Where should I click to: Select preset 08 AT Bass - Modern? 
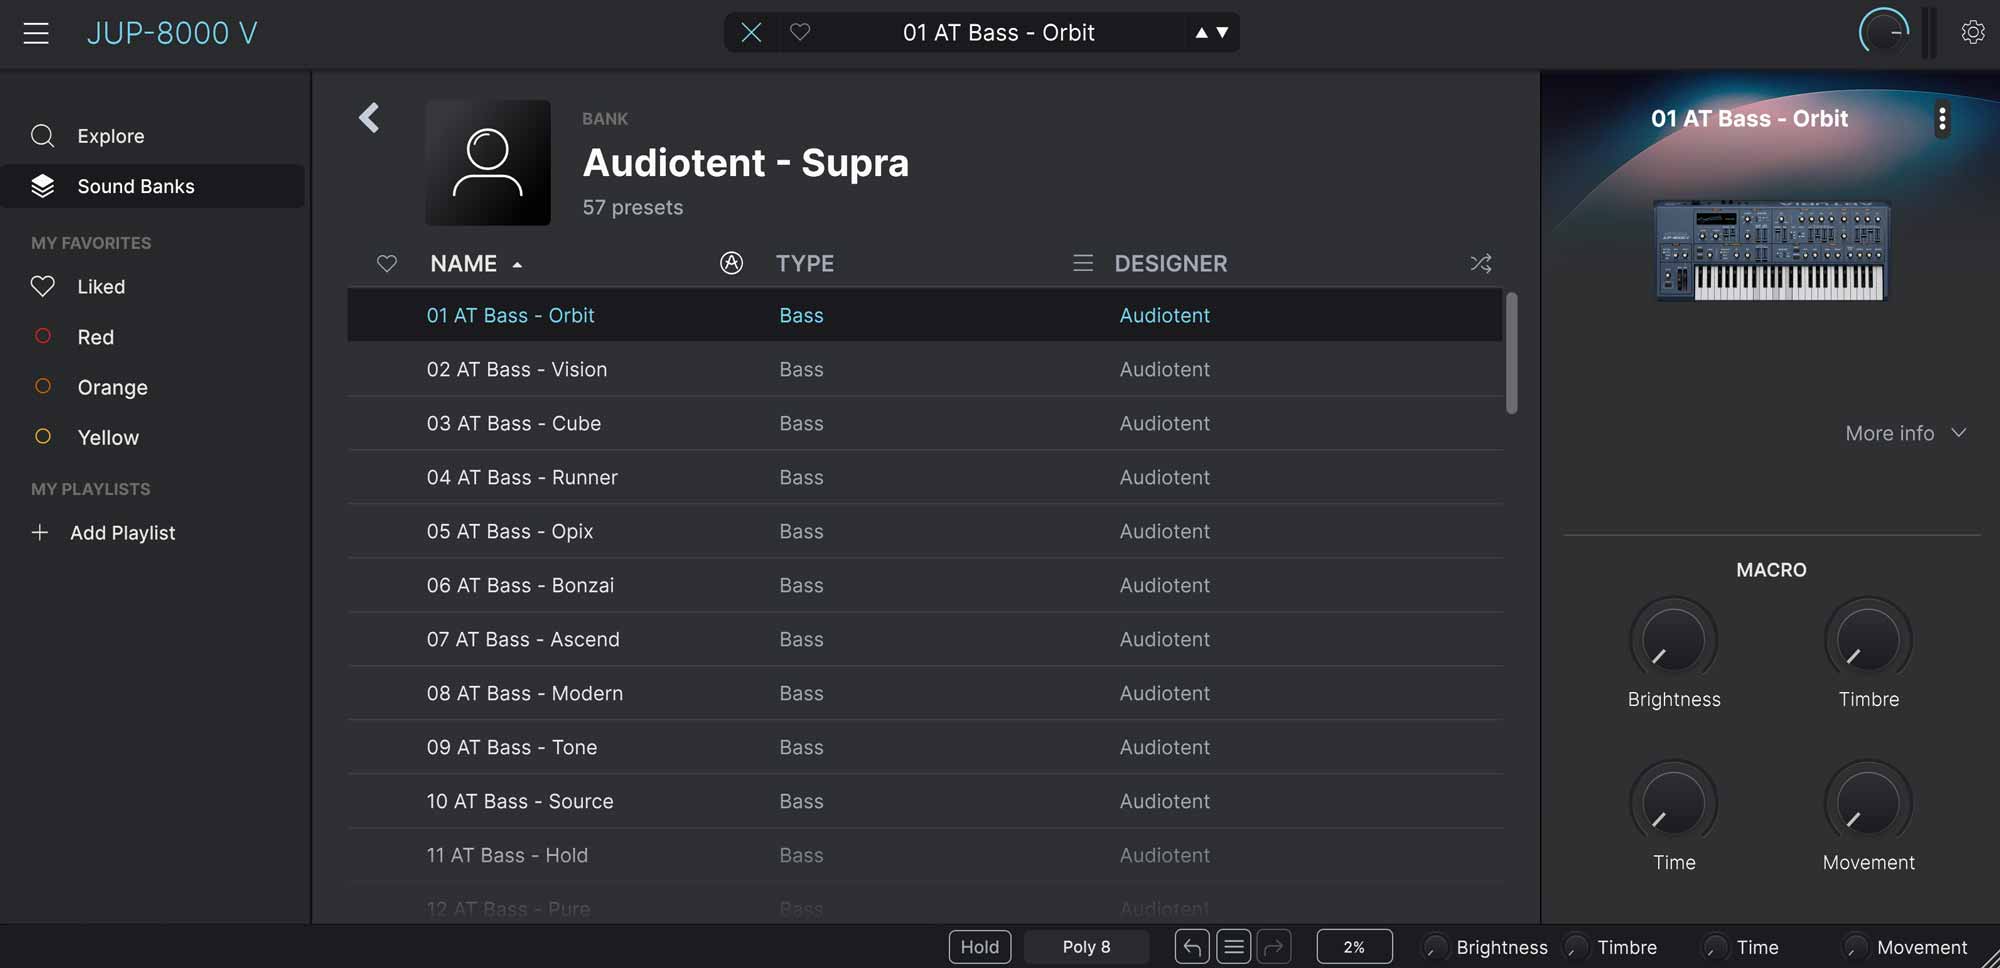pos(925,693)
